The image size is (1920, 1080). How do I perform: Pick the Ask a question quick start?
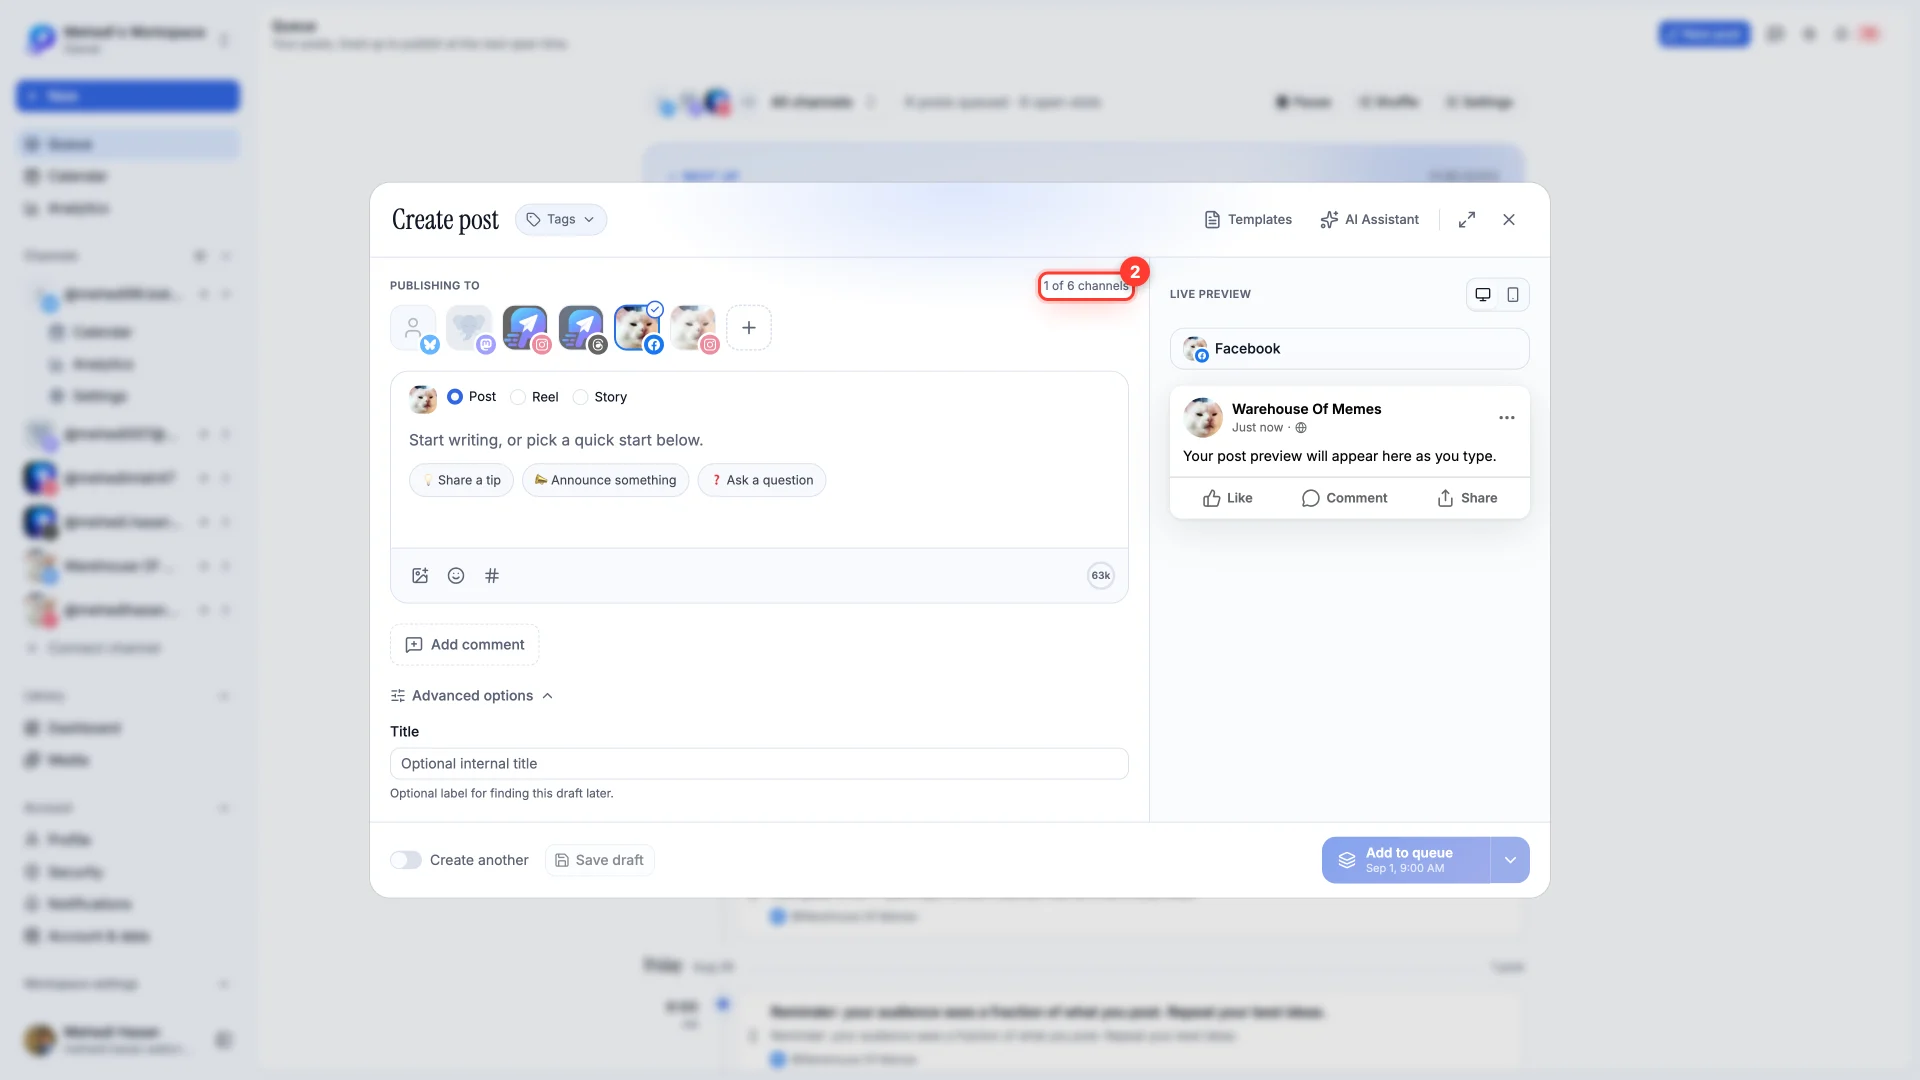tap(762, 480)
